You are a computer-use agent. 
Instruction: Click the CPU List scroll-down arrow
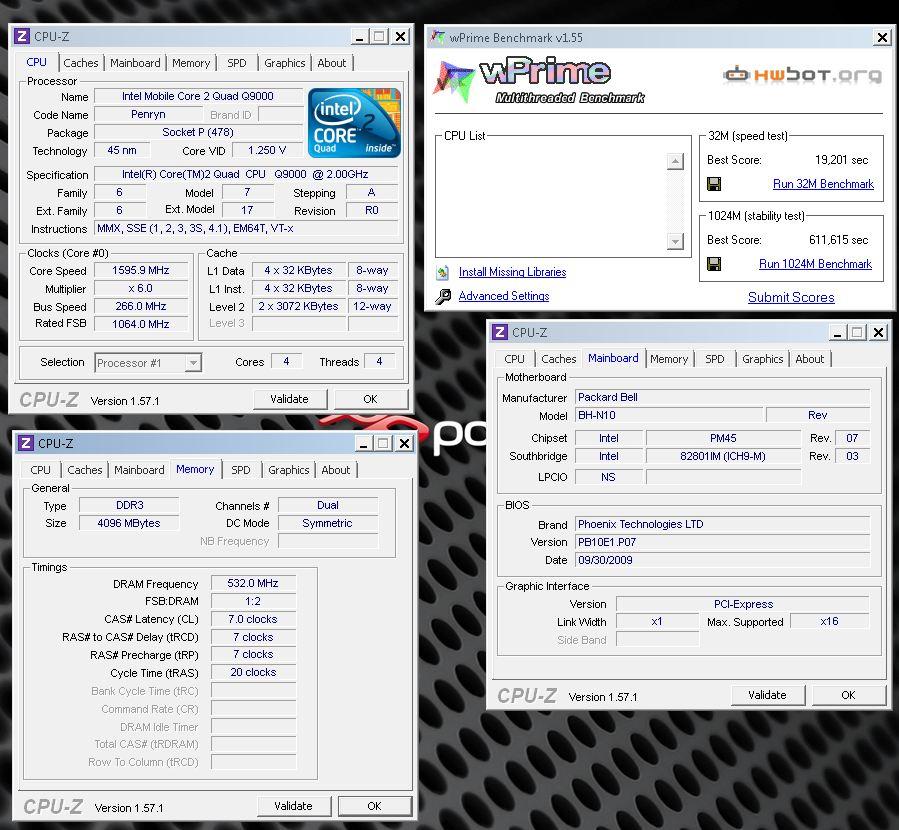(675, 241)
